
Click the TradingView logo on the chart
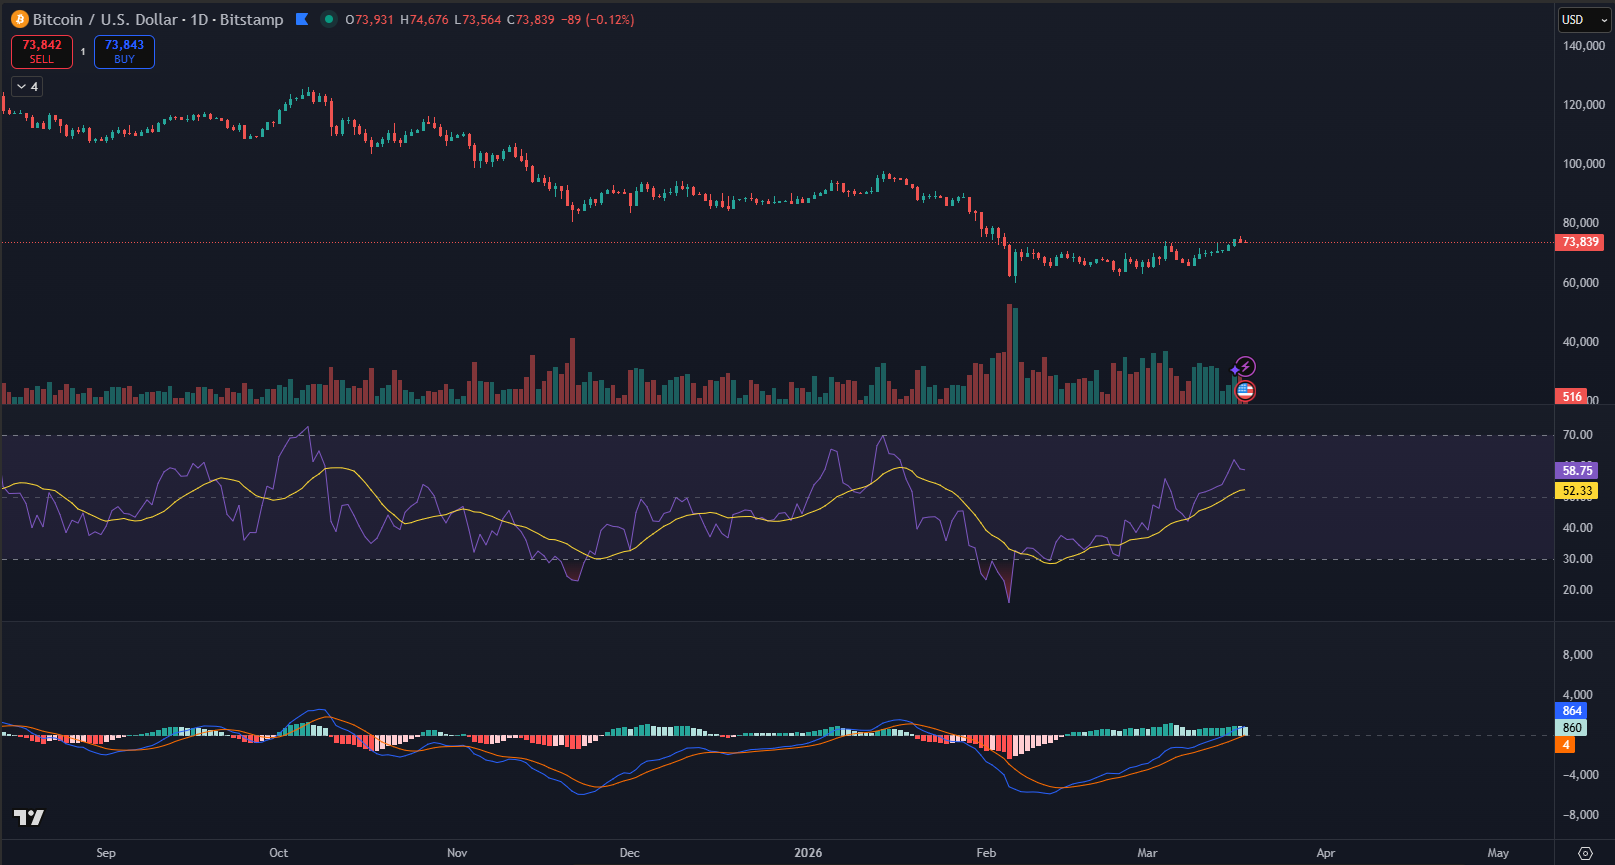pos(29,818)
